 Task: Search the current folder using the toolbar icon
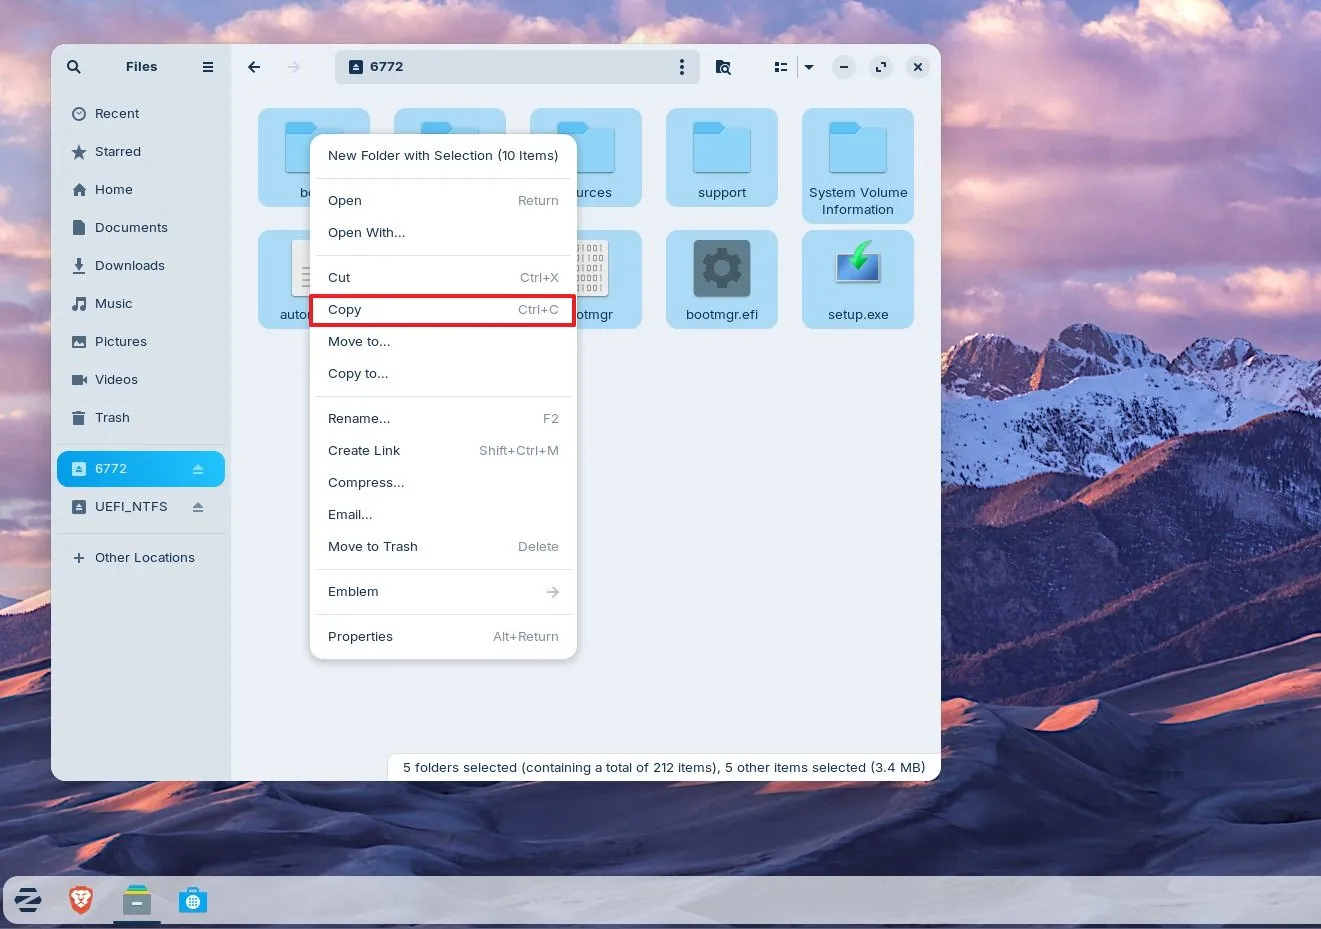723,67
